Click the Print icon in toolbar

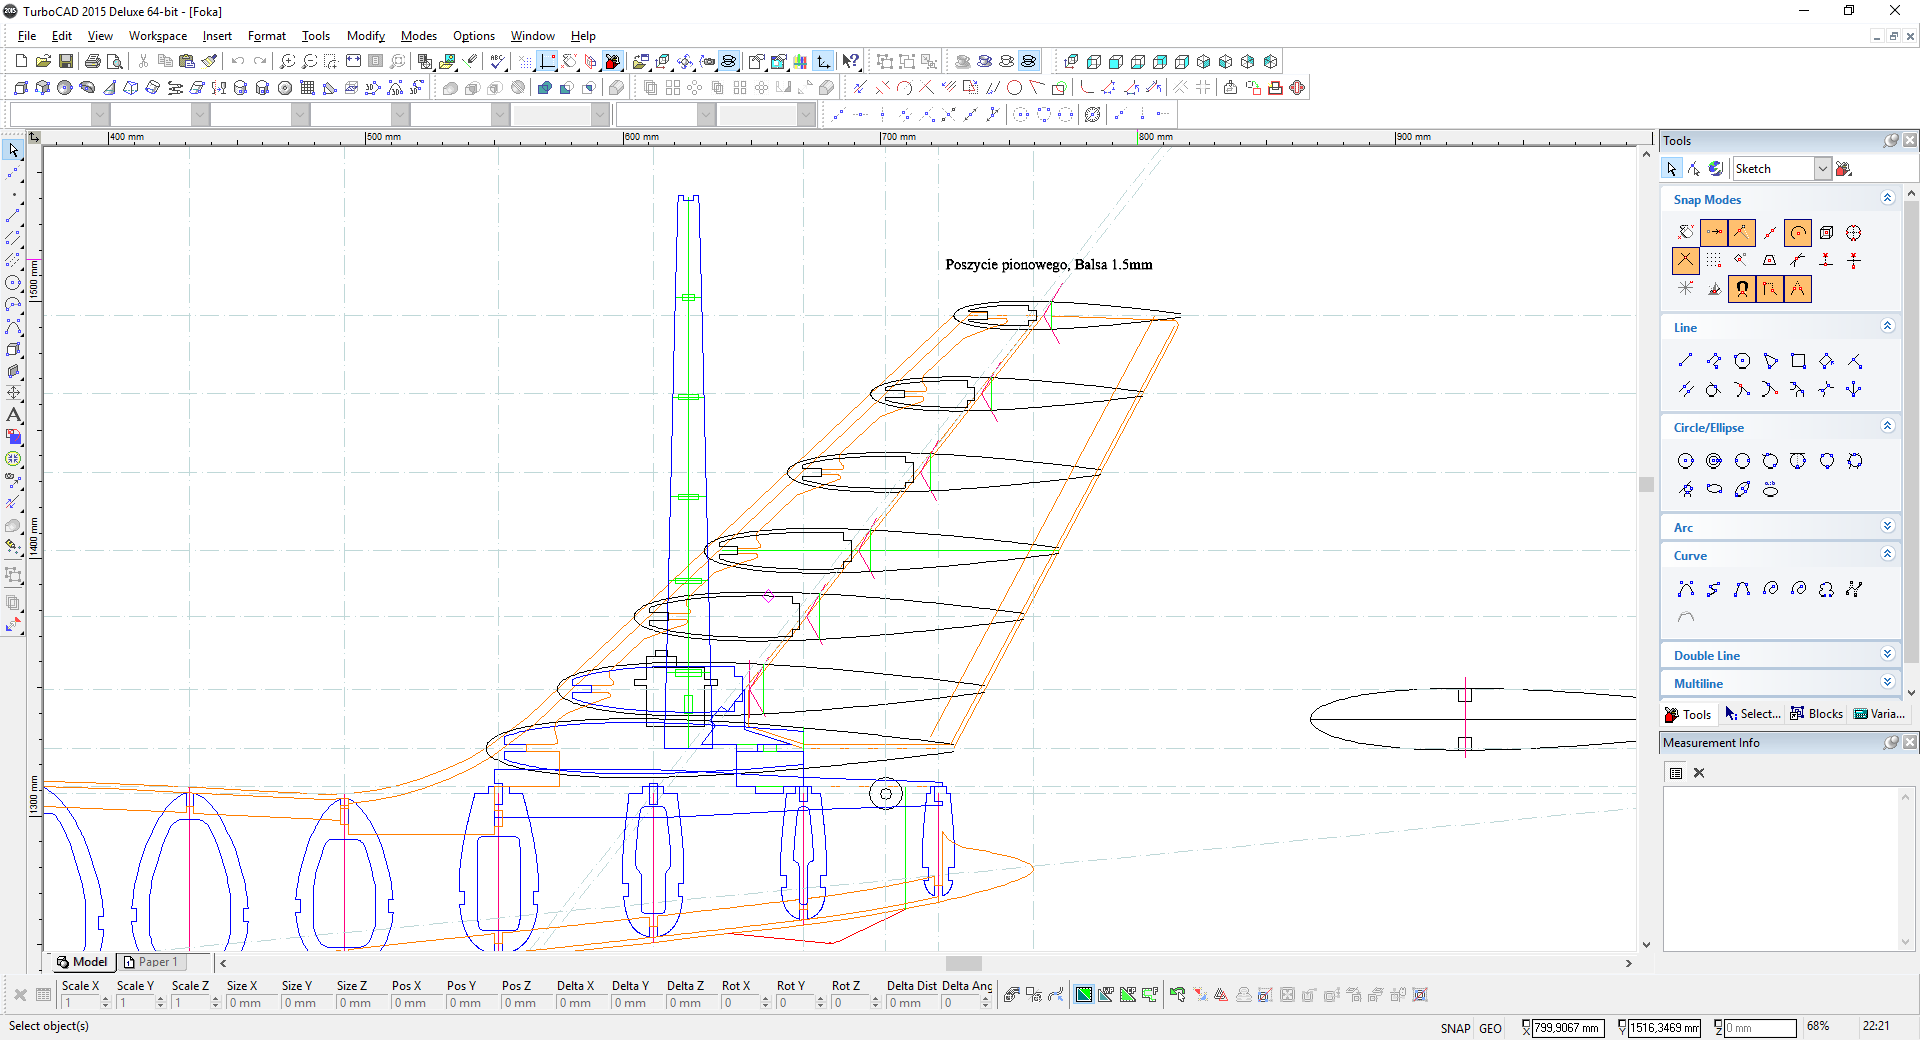tap(93, 62)
